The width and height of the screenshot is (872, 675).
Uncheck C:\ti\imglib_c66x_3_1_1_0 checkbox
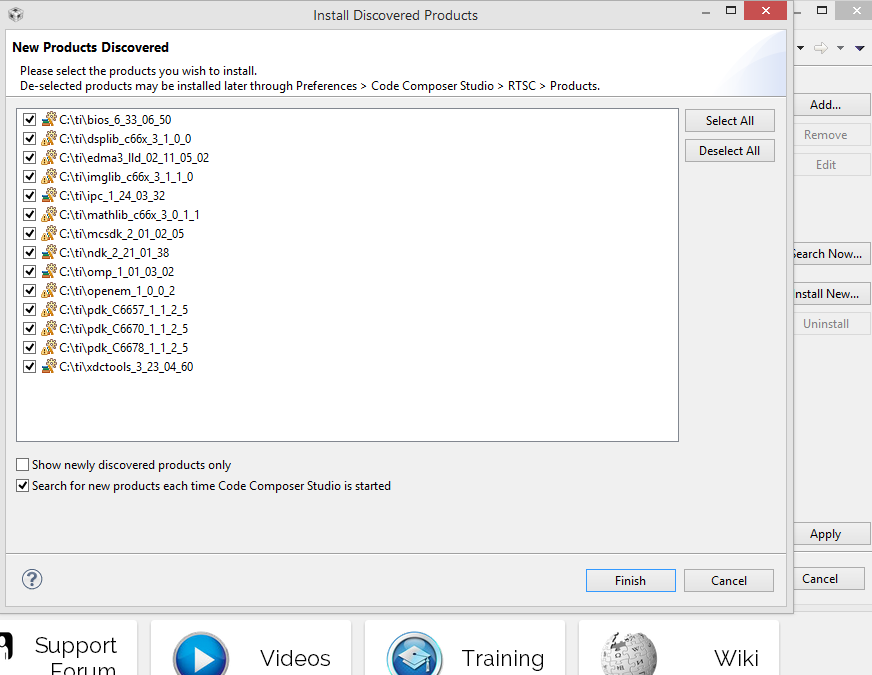click(x=29, y=176)
